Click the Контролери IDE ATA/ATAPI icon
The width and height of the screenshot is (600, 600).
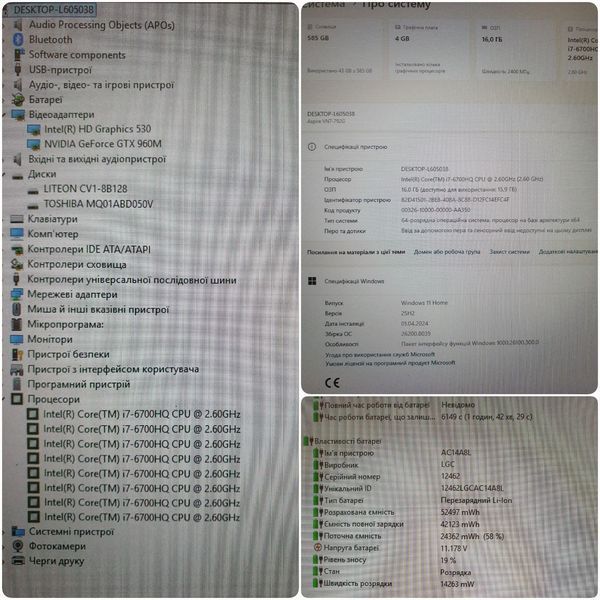[x=17, y=249]
